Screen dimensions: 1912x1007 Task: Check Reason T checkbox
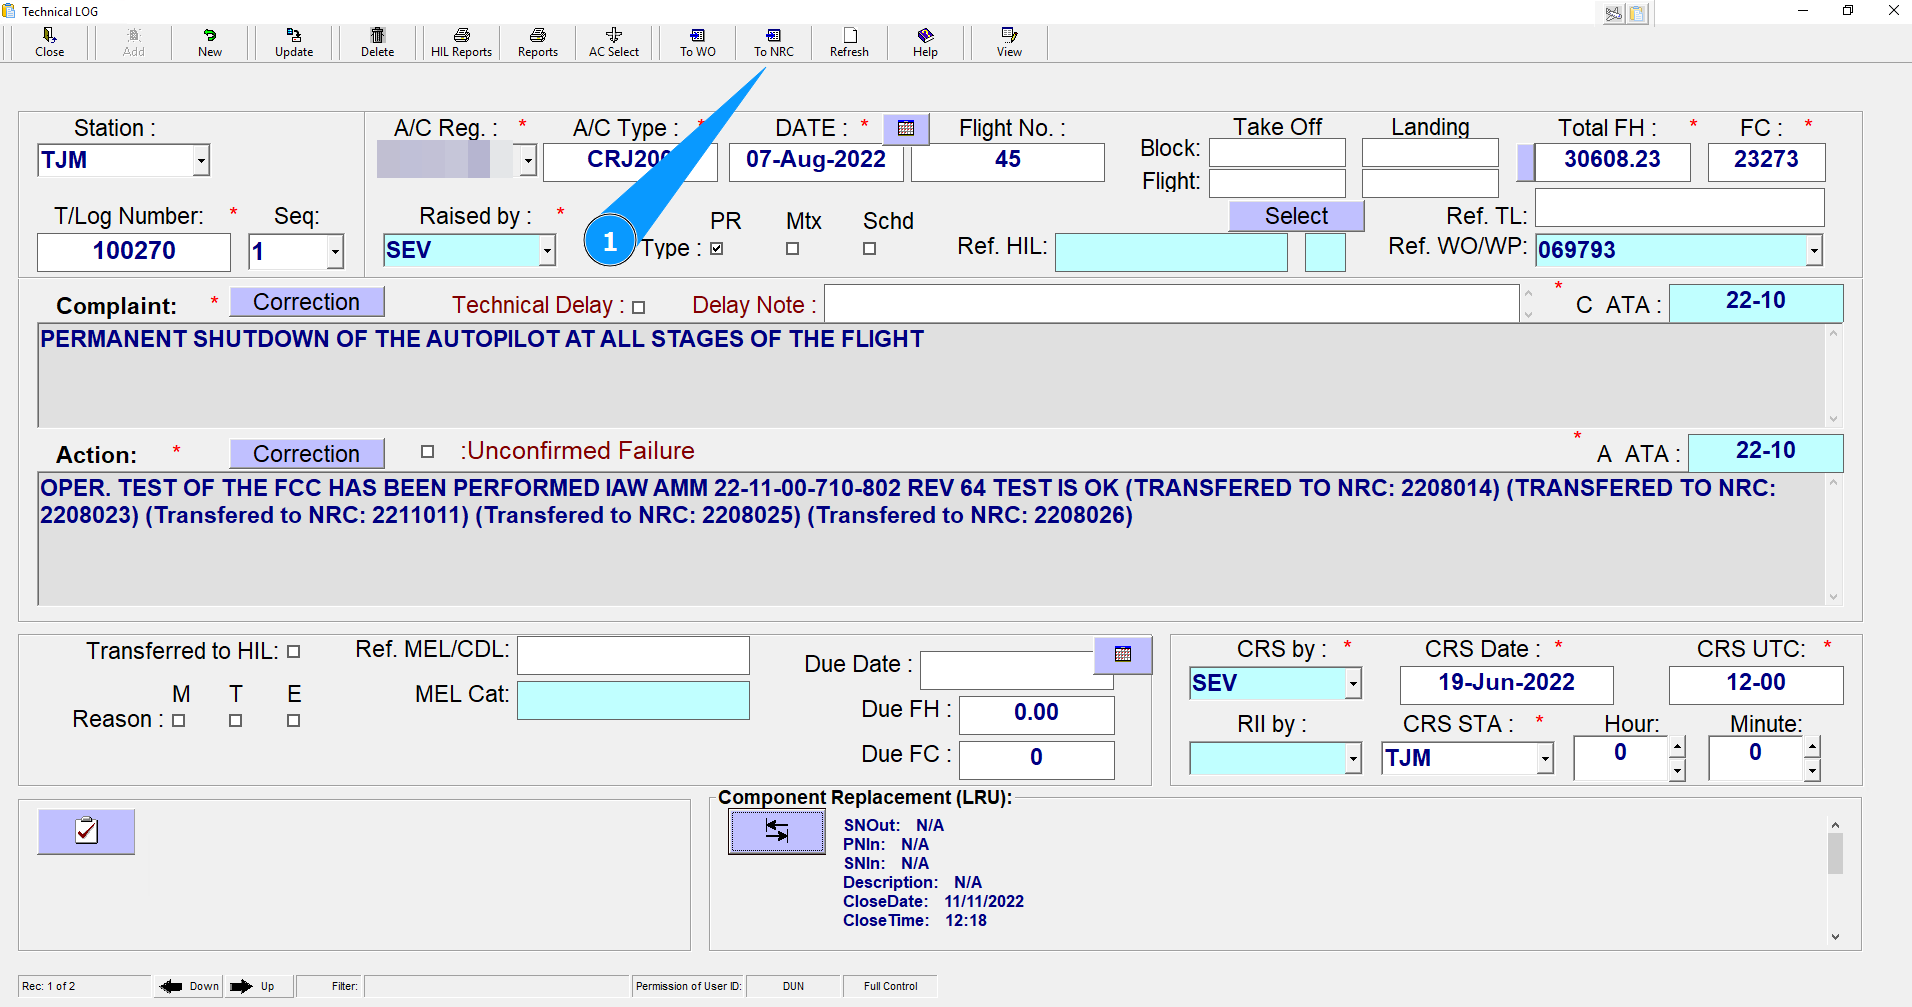click(x=236, y=721)
